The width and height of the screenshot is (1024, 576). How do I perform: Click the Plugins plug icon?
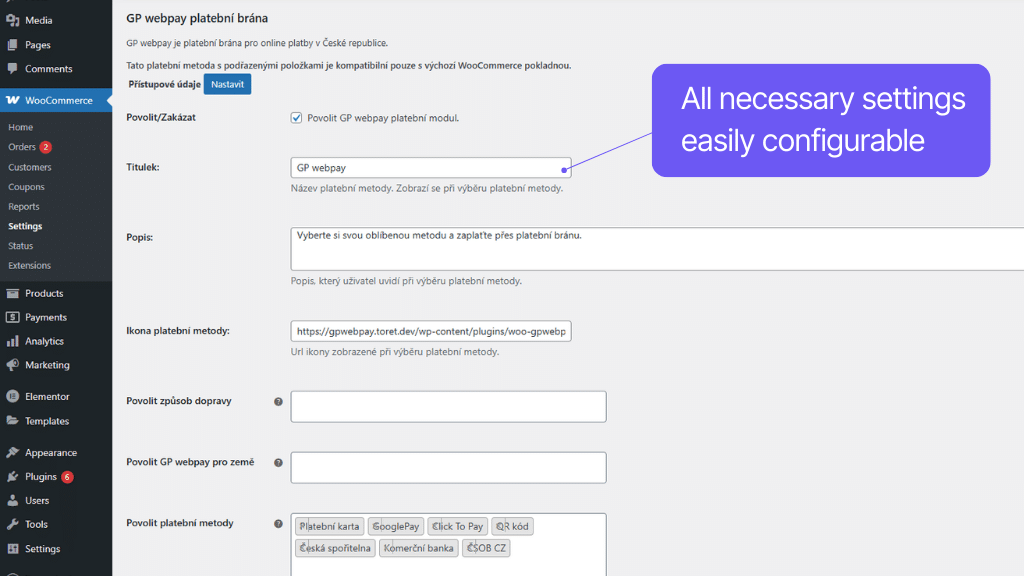point(12,476)
